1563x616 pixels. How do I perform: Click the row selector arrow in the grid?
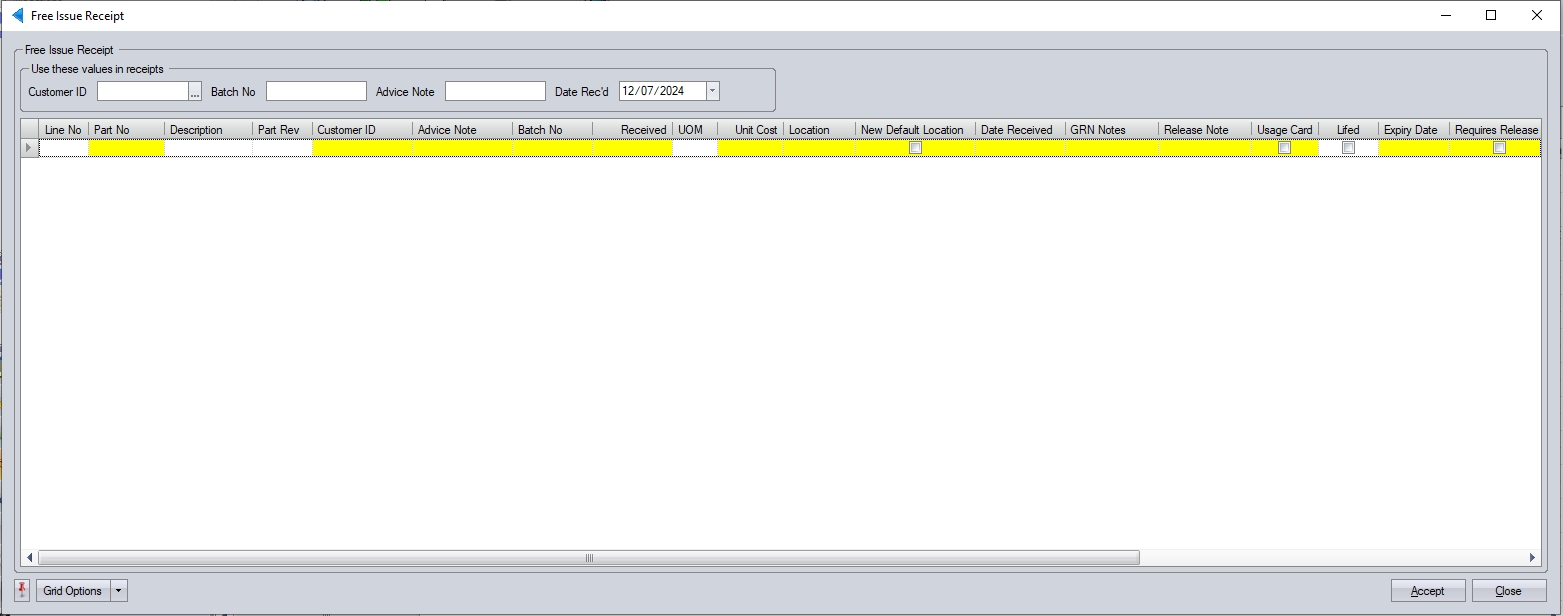[29, 148]
